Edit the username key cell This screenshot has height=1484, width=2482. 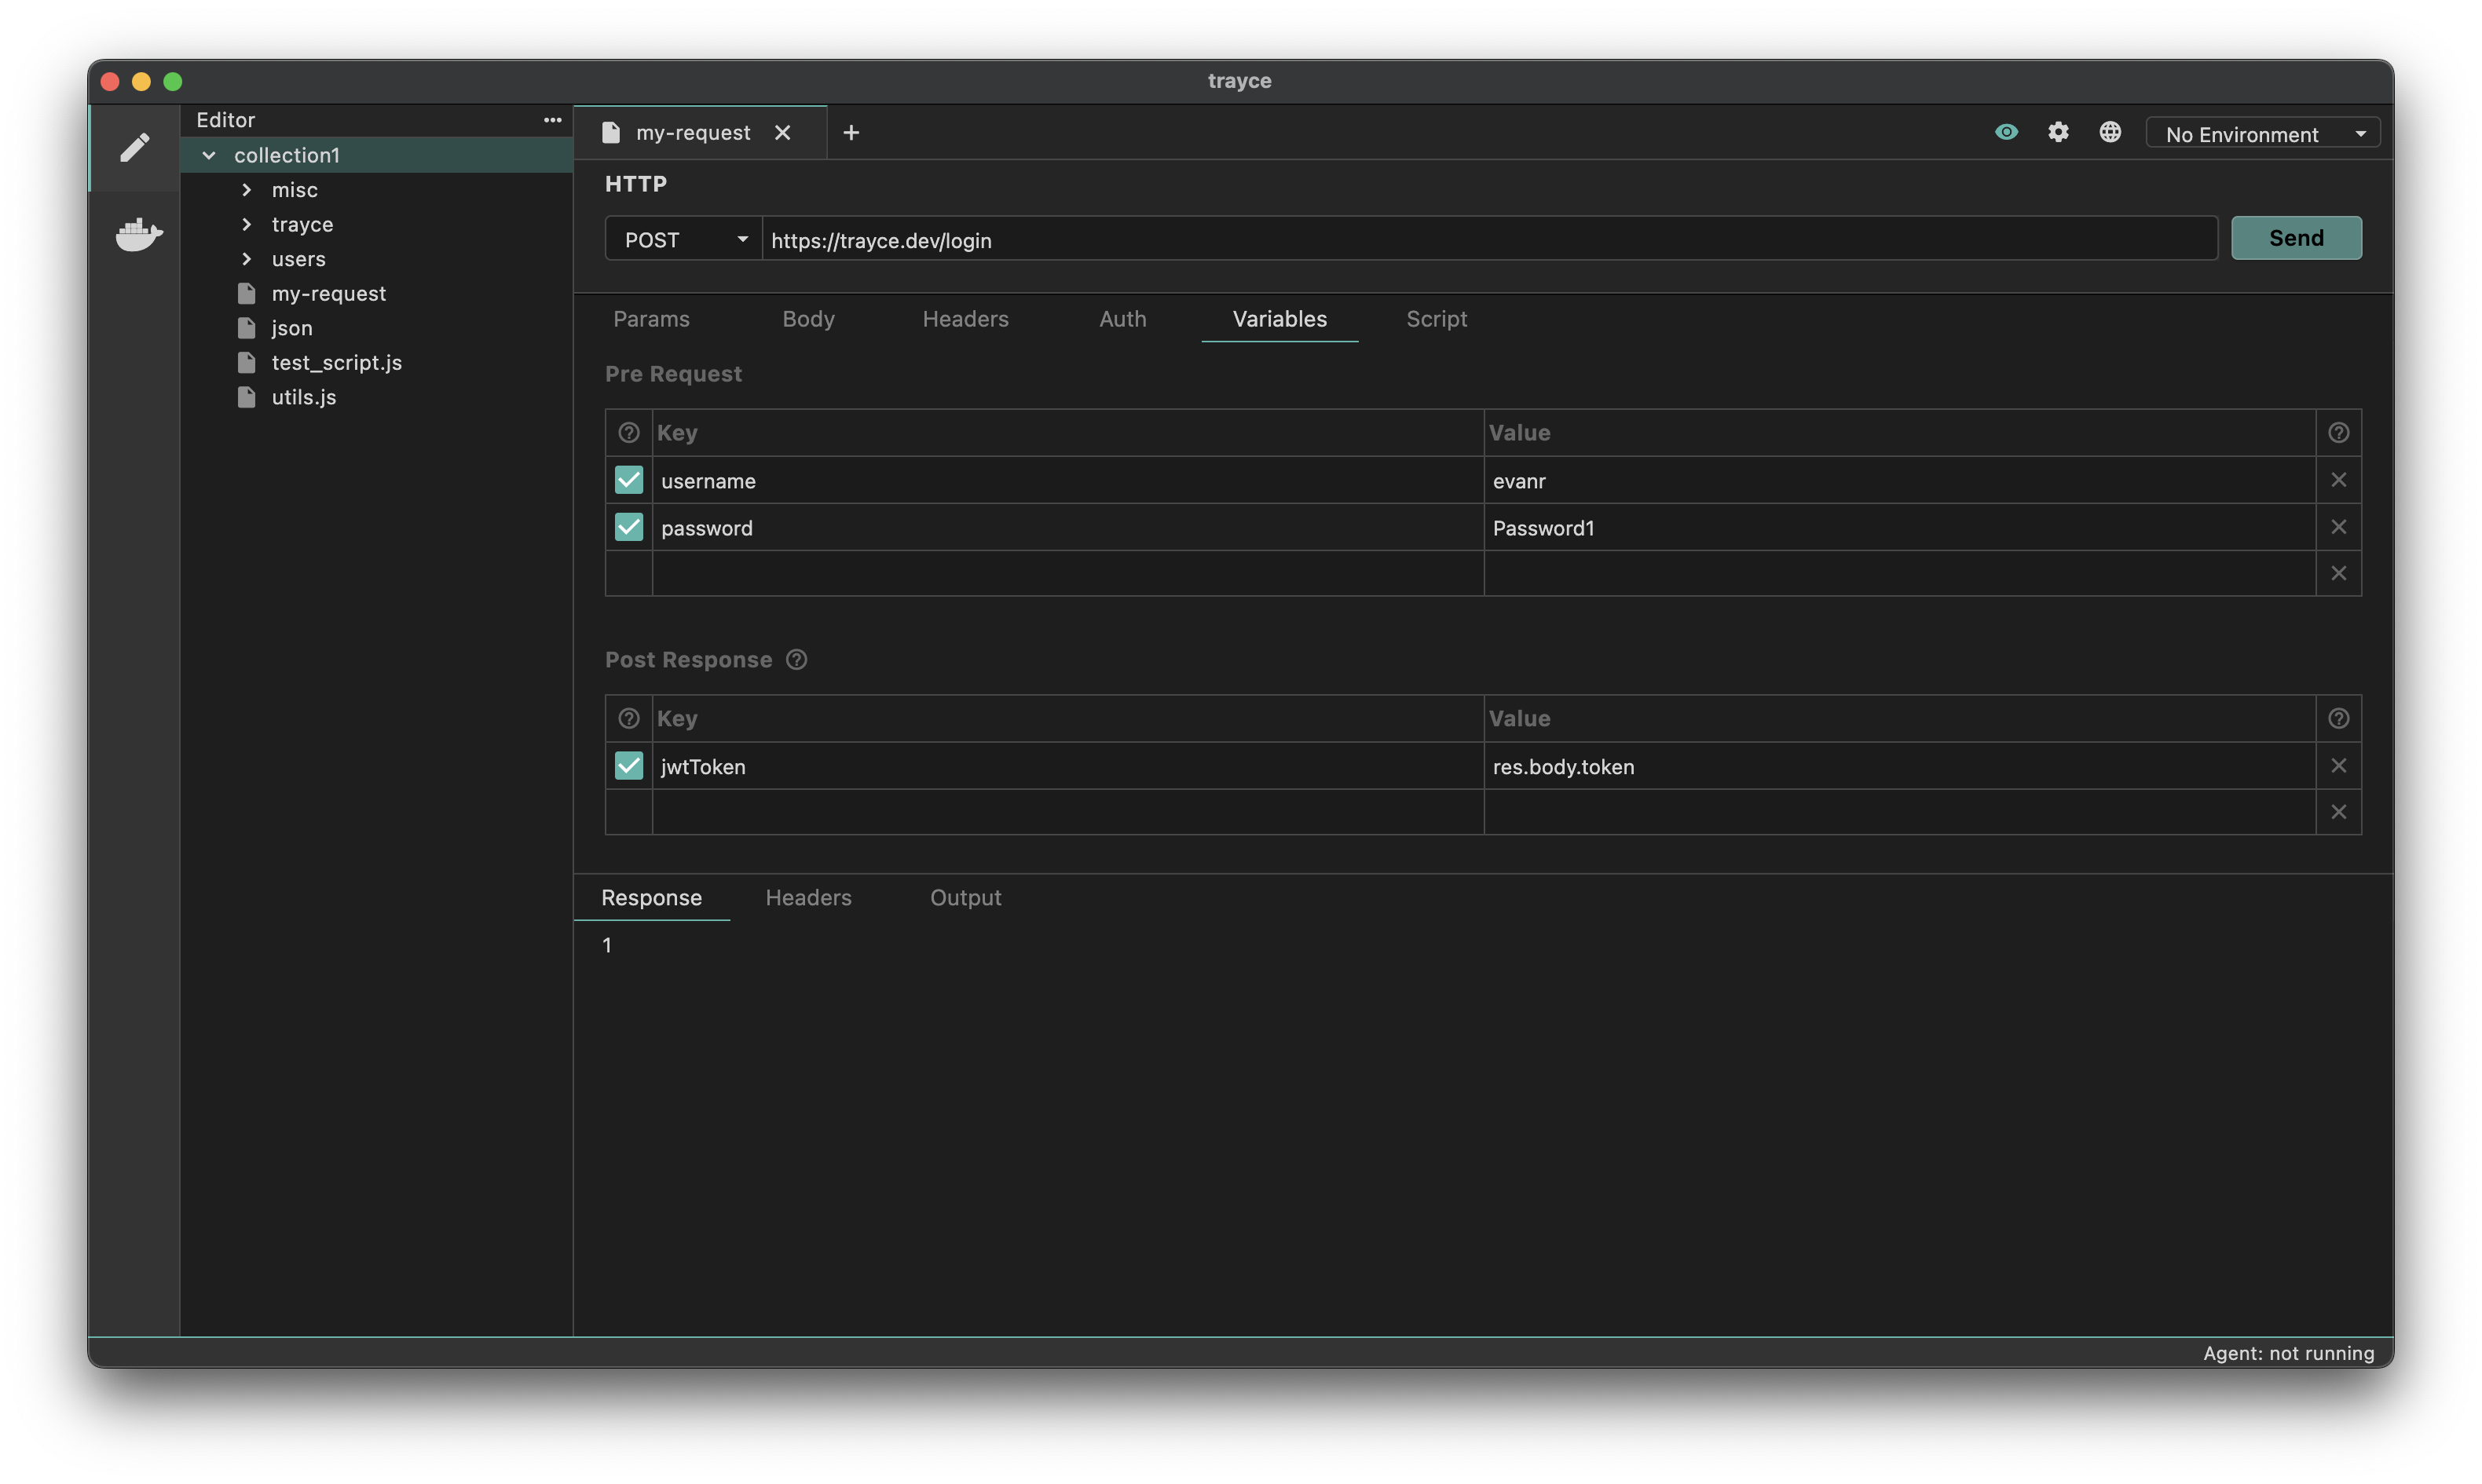[x=1068, y=481]
